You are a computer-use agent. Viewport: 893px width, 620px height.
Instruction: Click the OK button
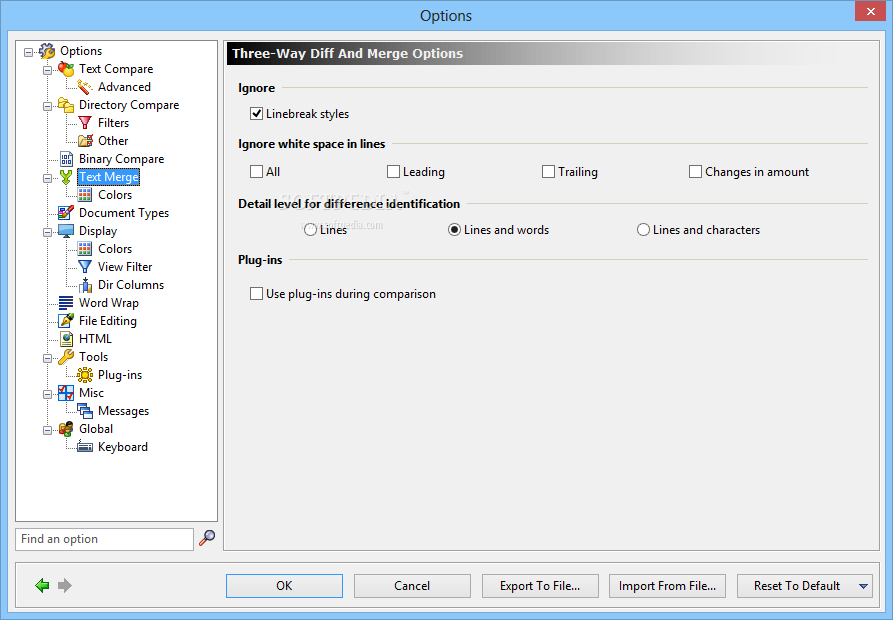tap(284, 586)
